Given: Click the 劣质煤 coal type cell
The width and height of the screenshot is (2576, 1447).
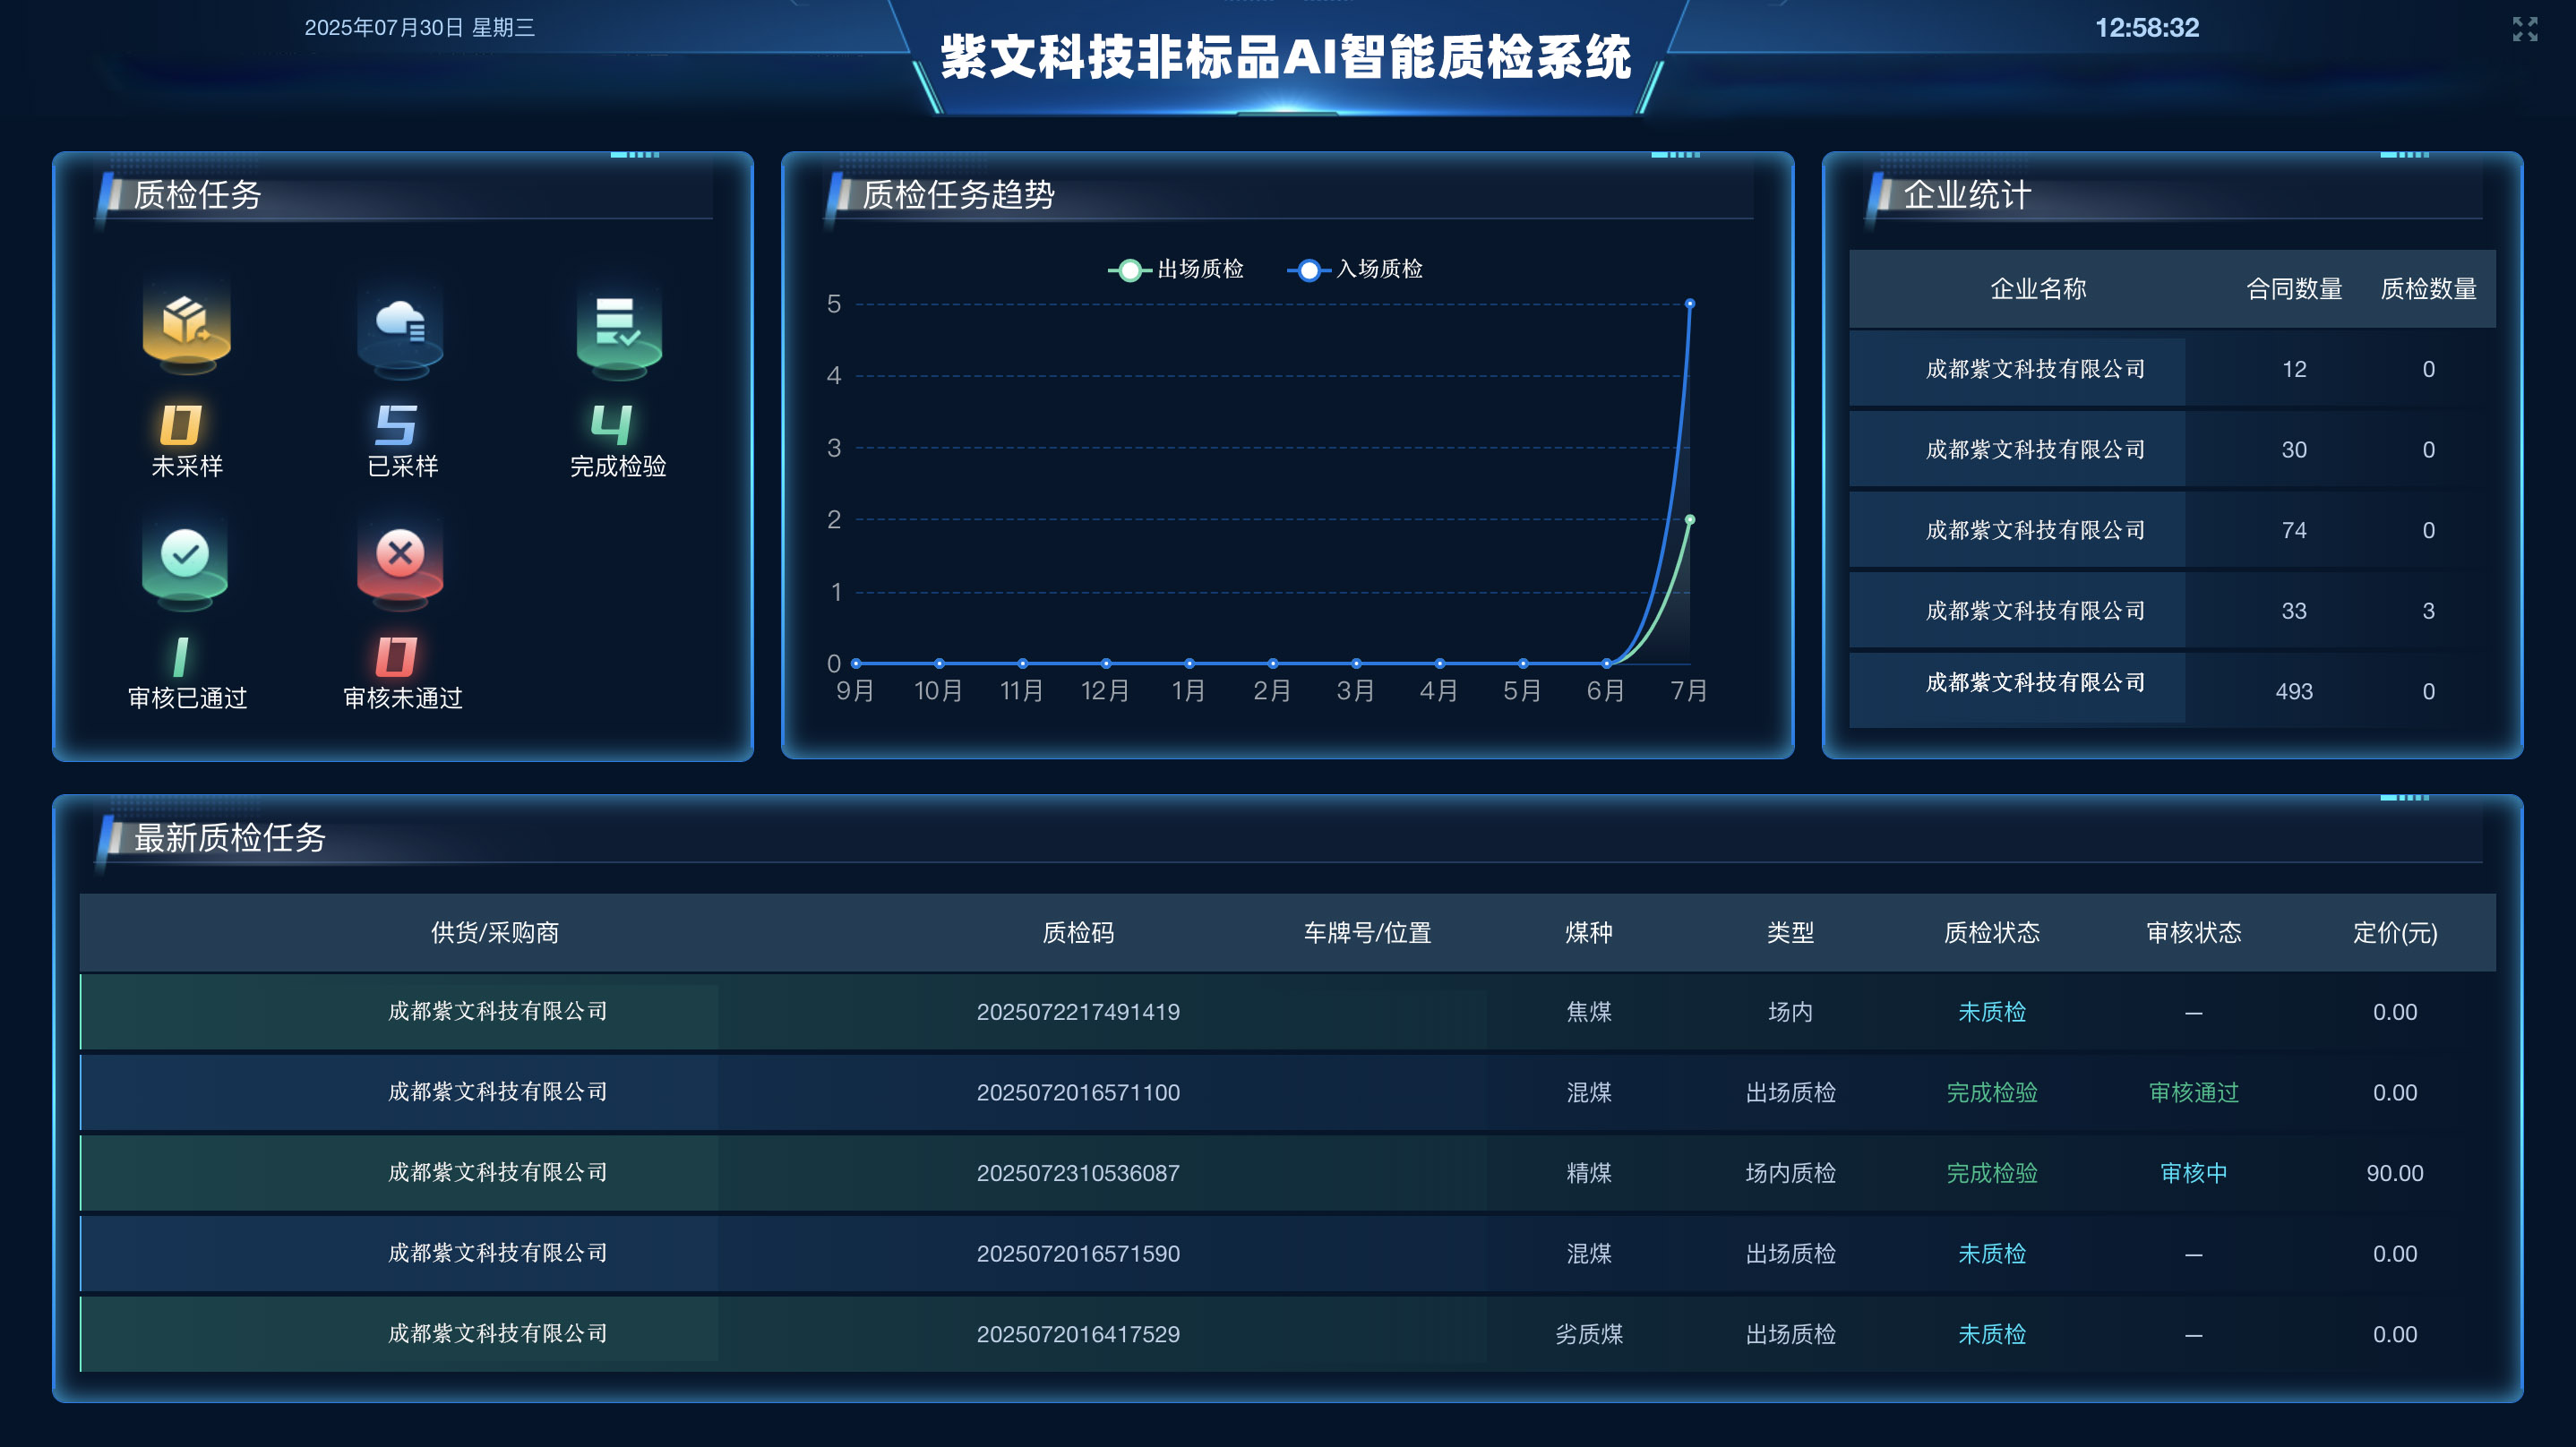Looking at the screenshot, I should coord(1588,1334).
